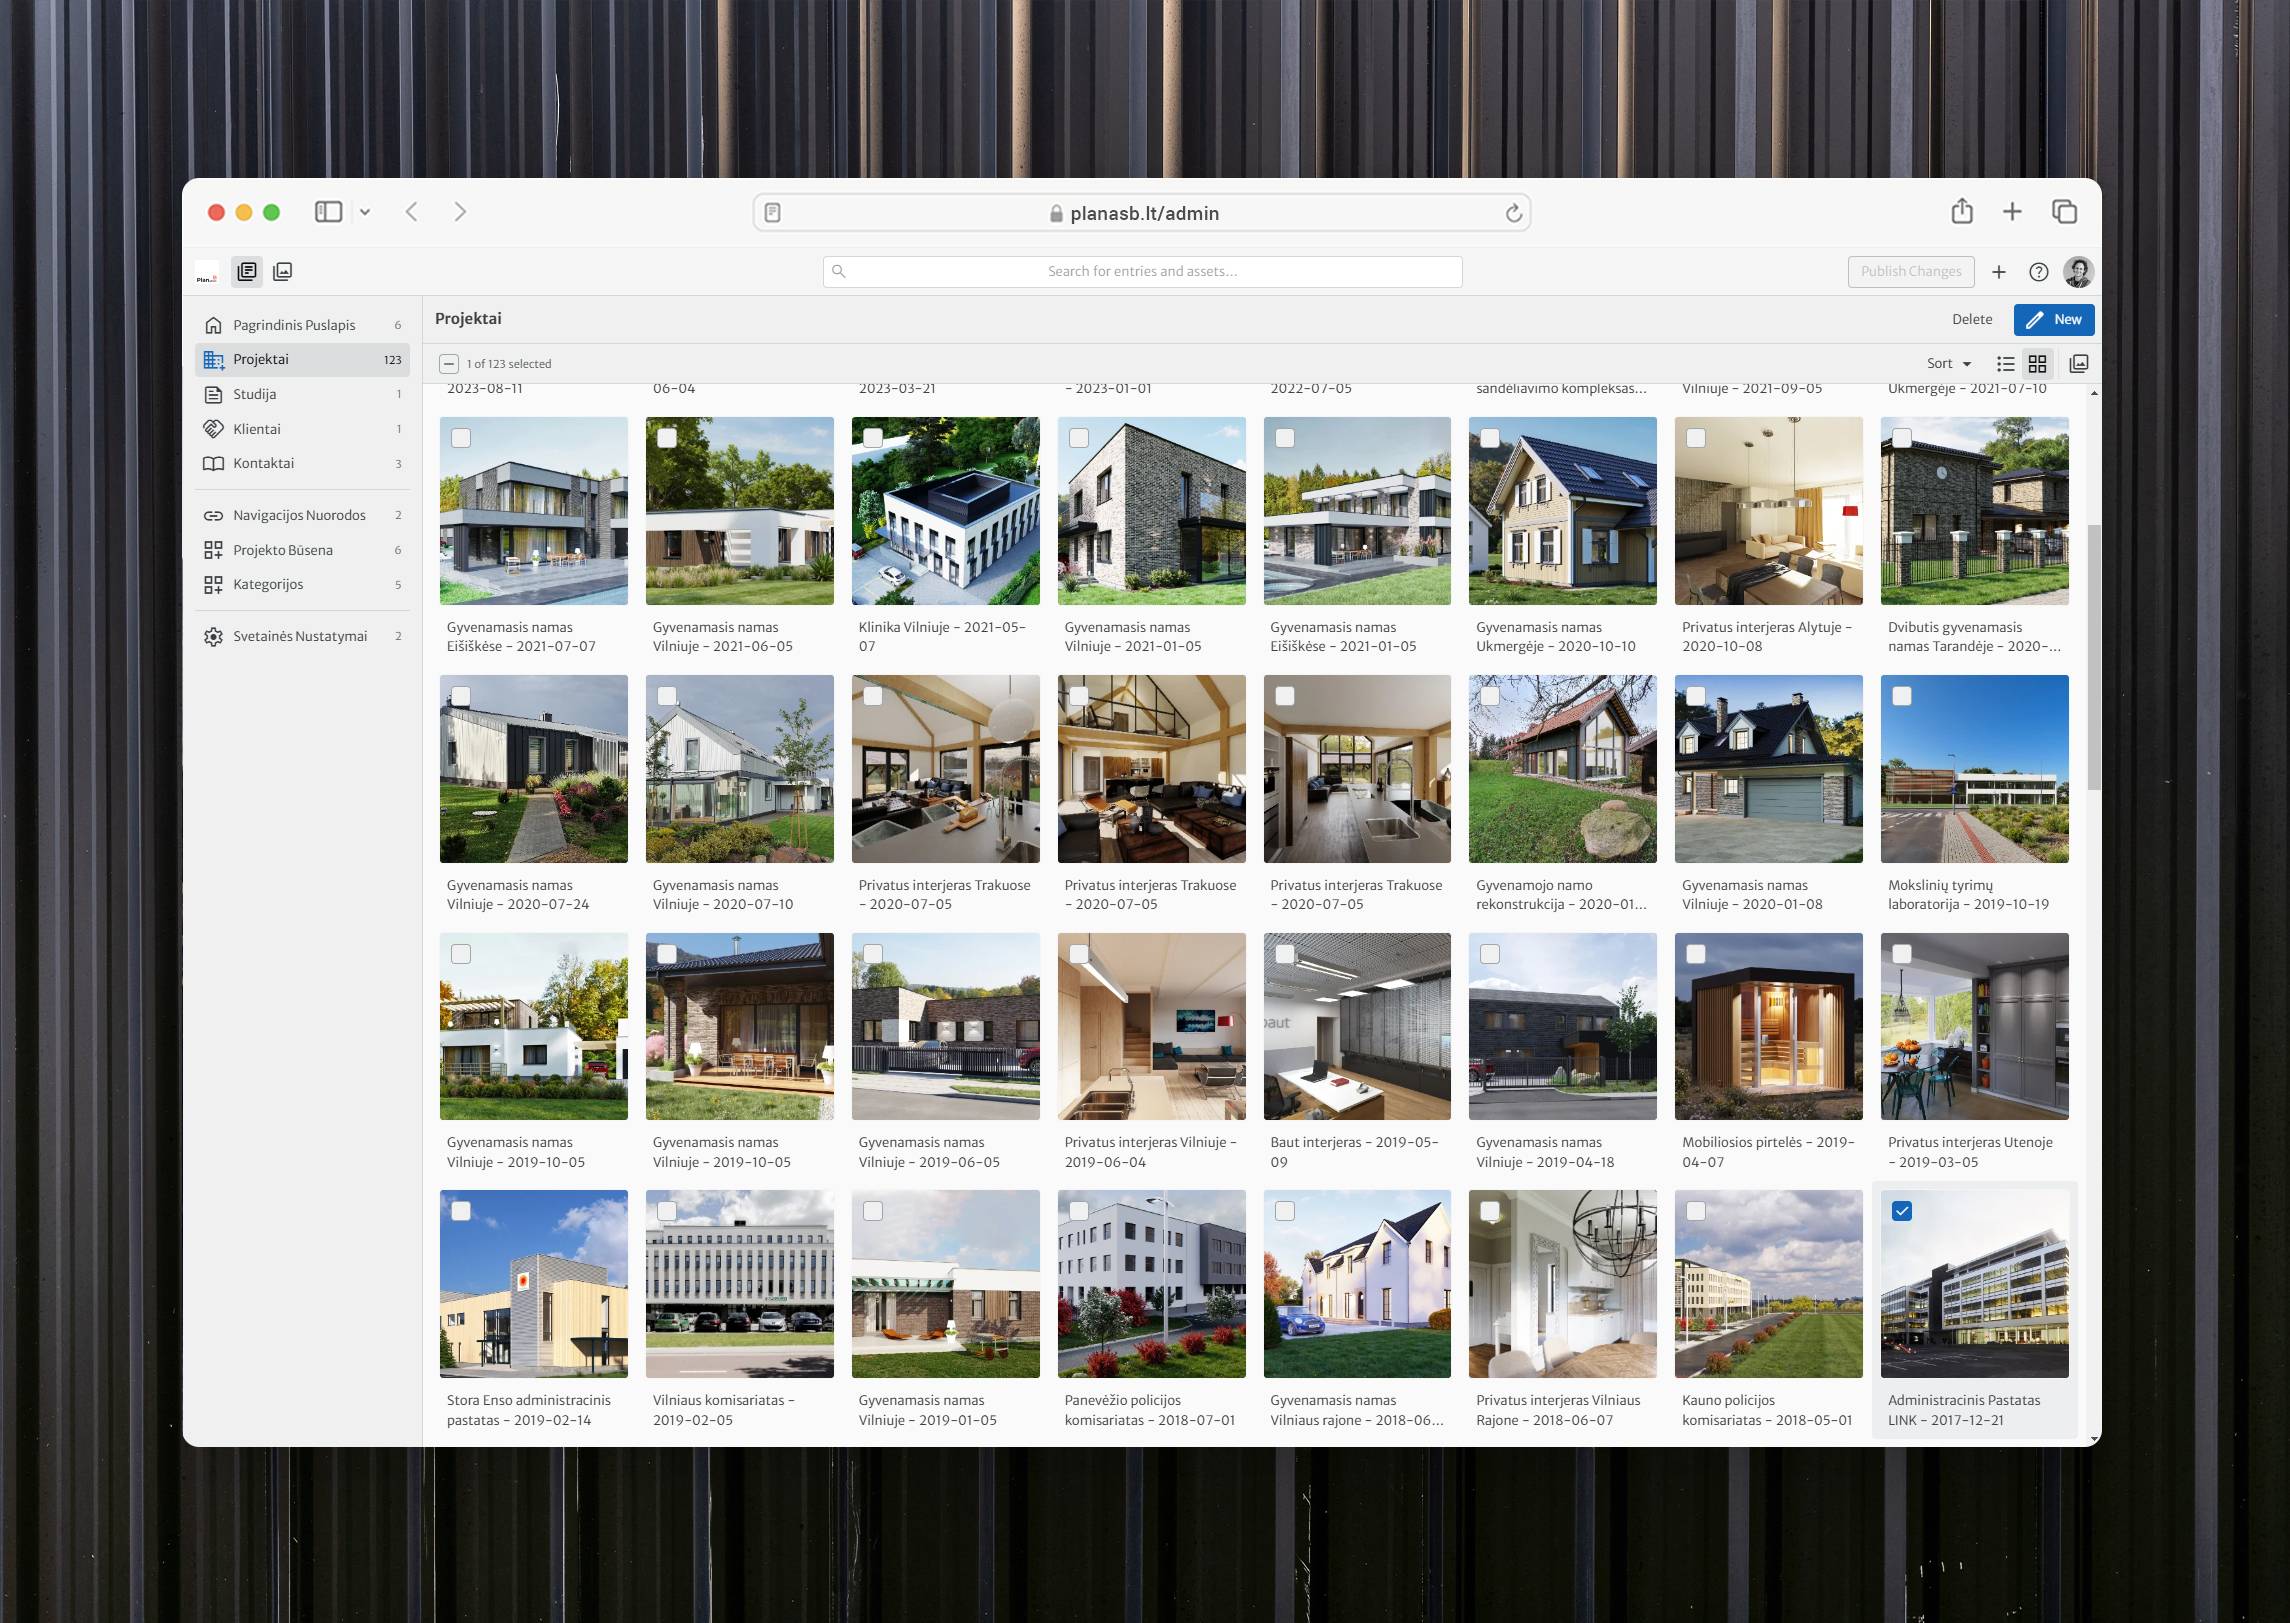Toggle the Safari sidebar icon
Screen dimensions: 2290x1623
click(327, 212)
